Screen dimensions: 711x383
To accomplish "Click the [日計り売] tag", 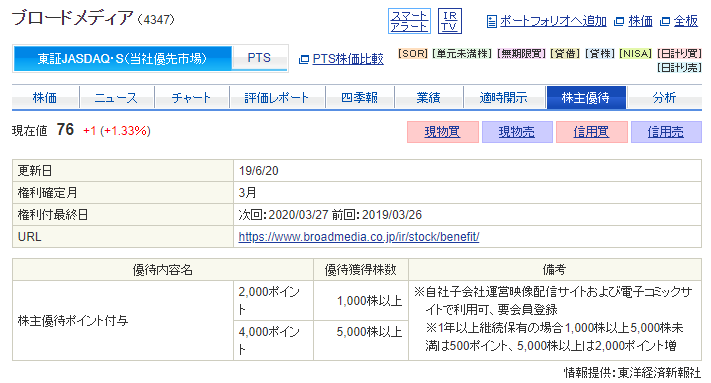I will coord(679,68).
